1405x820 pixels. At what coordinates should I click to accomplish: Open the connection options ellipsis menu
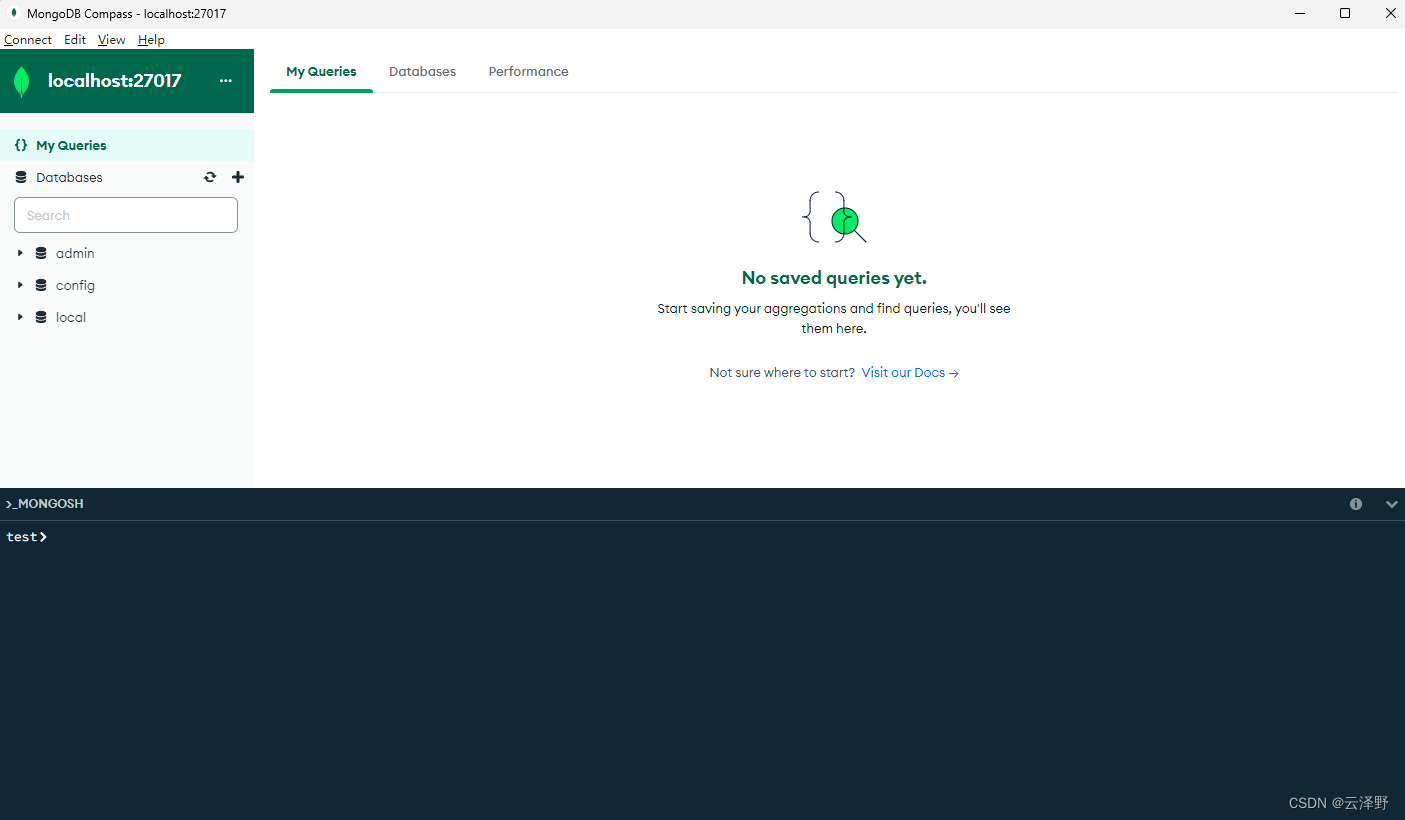coord(226,81)
